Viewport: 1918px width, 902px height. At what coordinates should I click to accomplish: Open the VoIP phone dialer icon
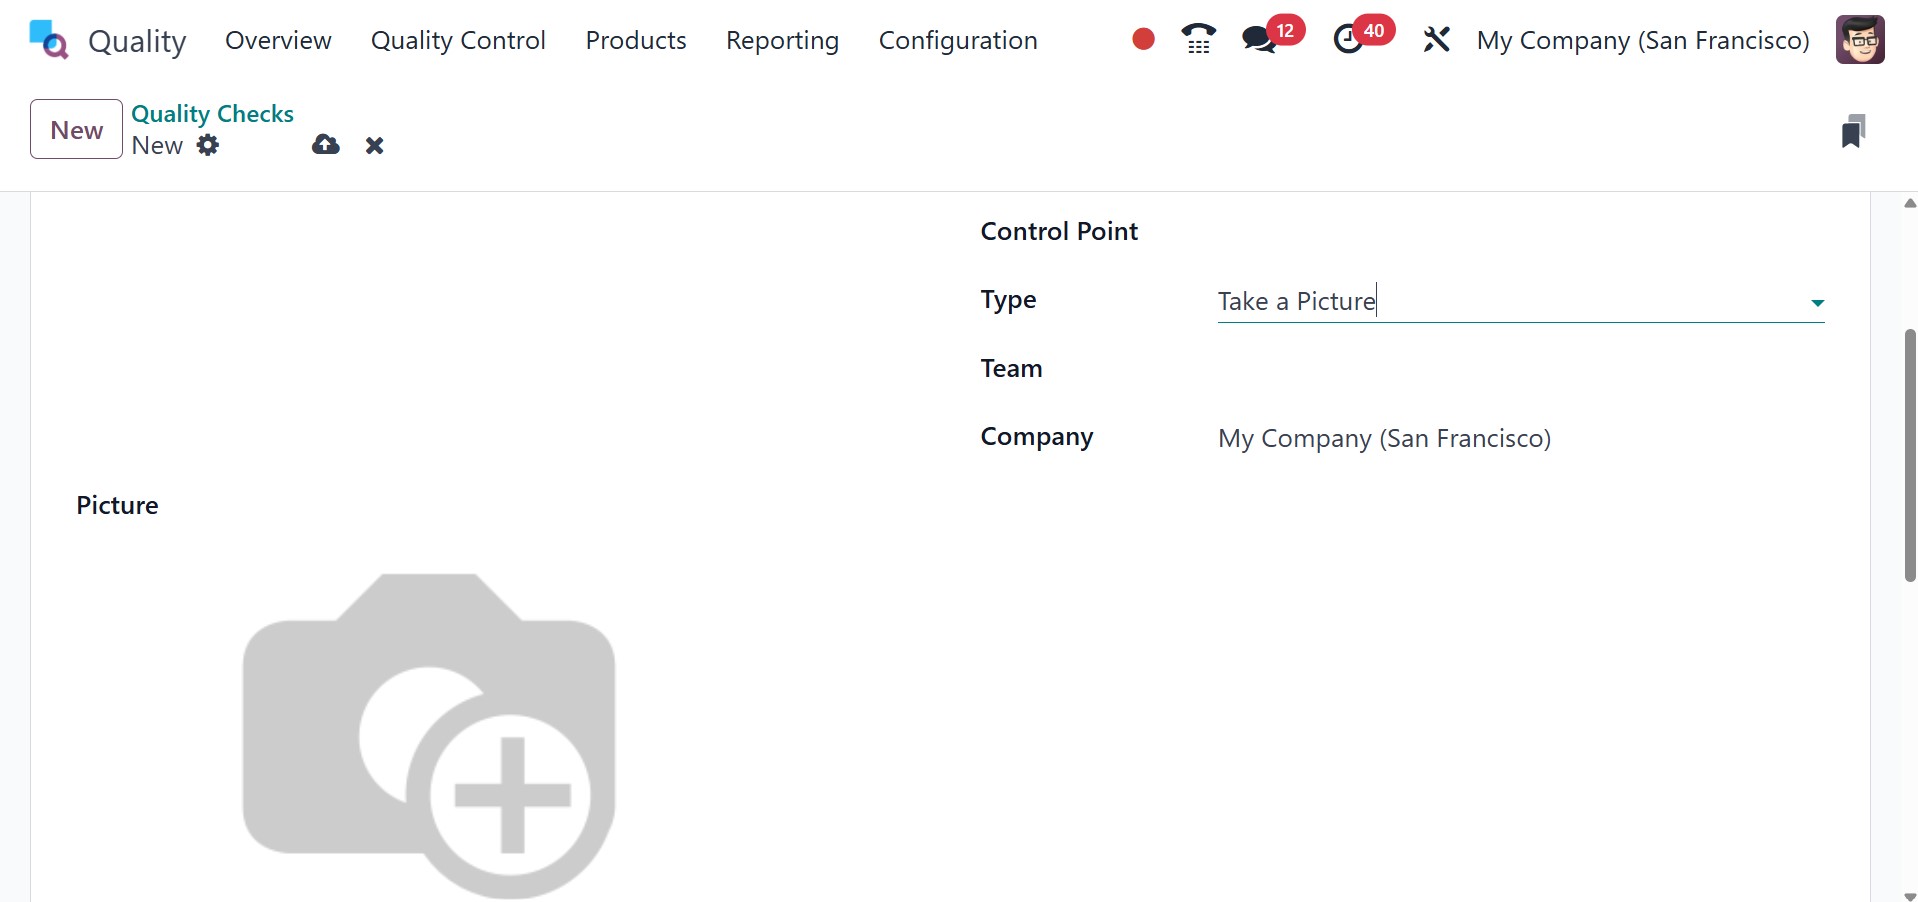1198,39
